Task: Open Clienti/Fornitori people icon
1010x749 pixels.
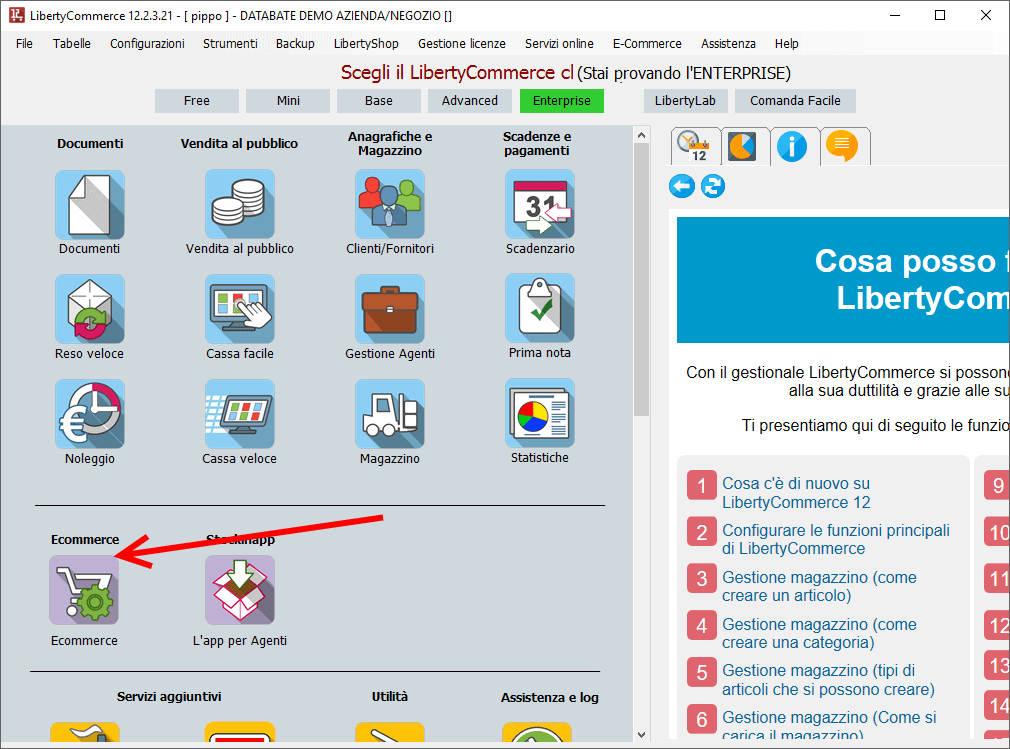Action: click(389, 204)
